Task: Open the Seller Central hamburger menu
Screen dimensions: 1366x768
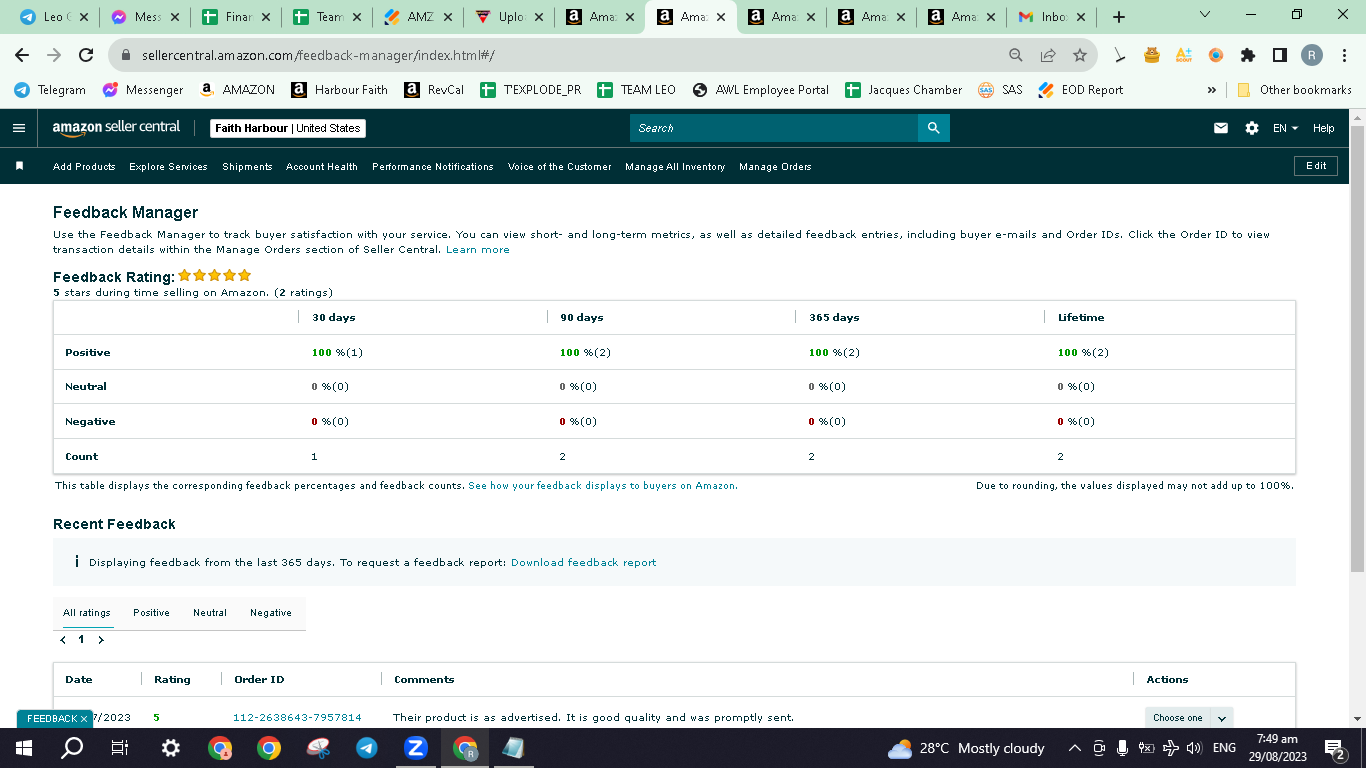Action: coord(18,128)
